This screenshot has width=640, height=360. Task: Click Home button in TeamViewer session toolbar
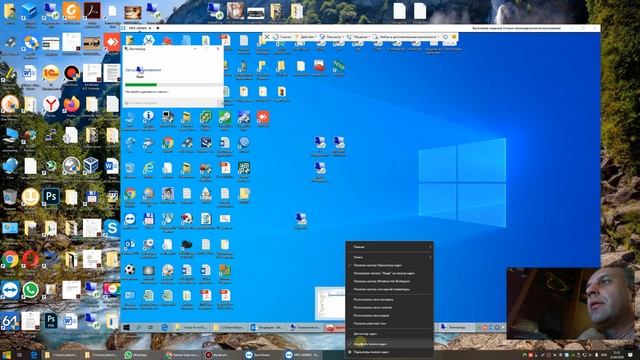[x=282, y=37]
